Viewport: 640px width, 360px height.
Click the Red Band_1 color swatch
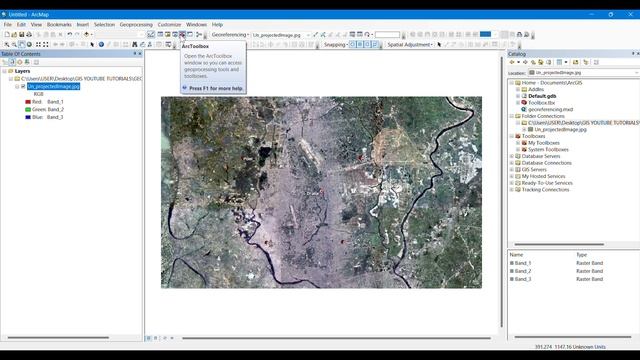(28, 102)
